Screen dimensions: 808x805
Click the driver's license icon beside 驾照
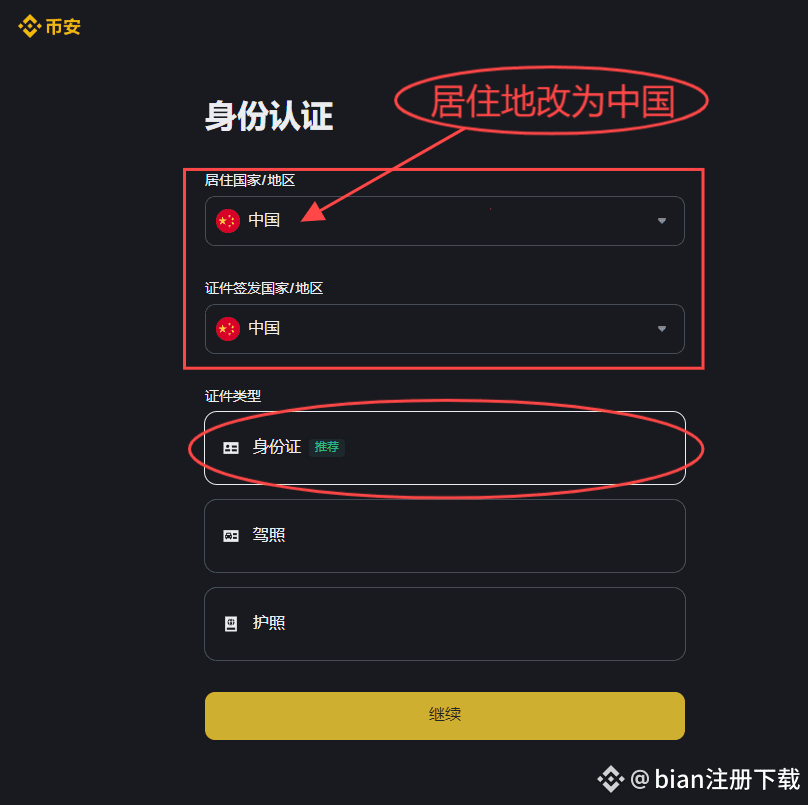[x=231, y=536]
